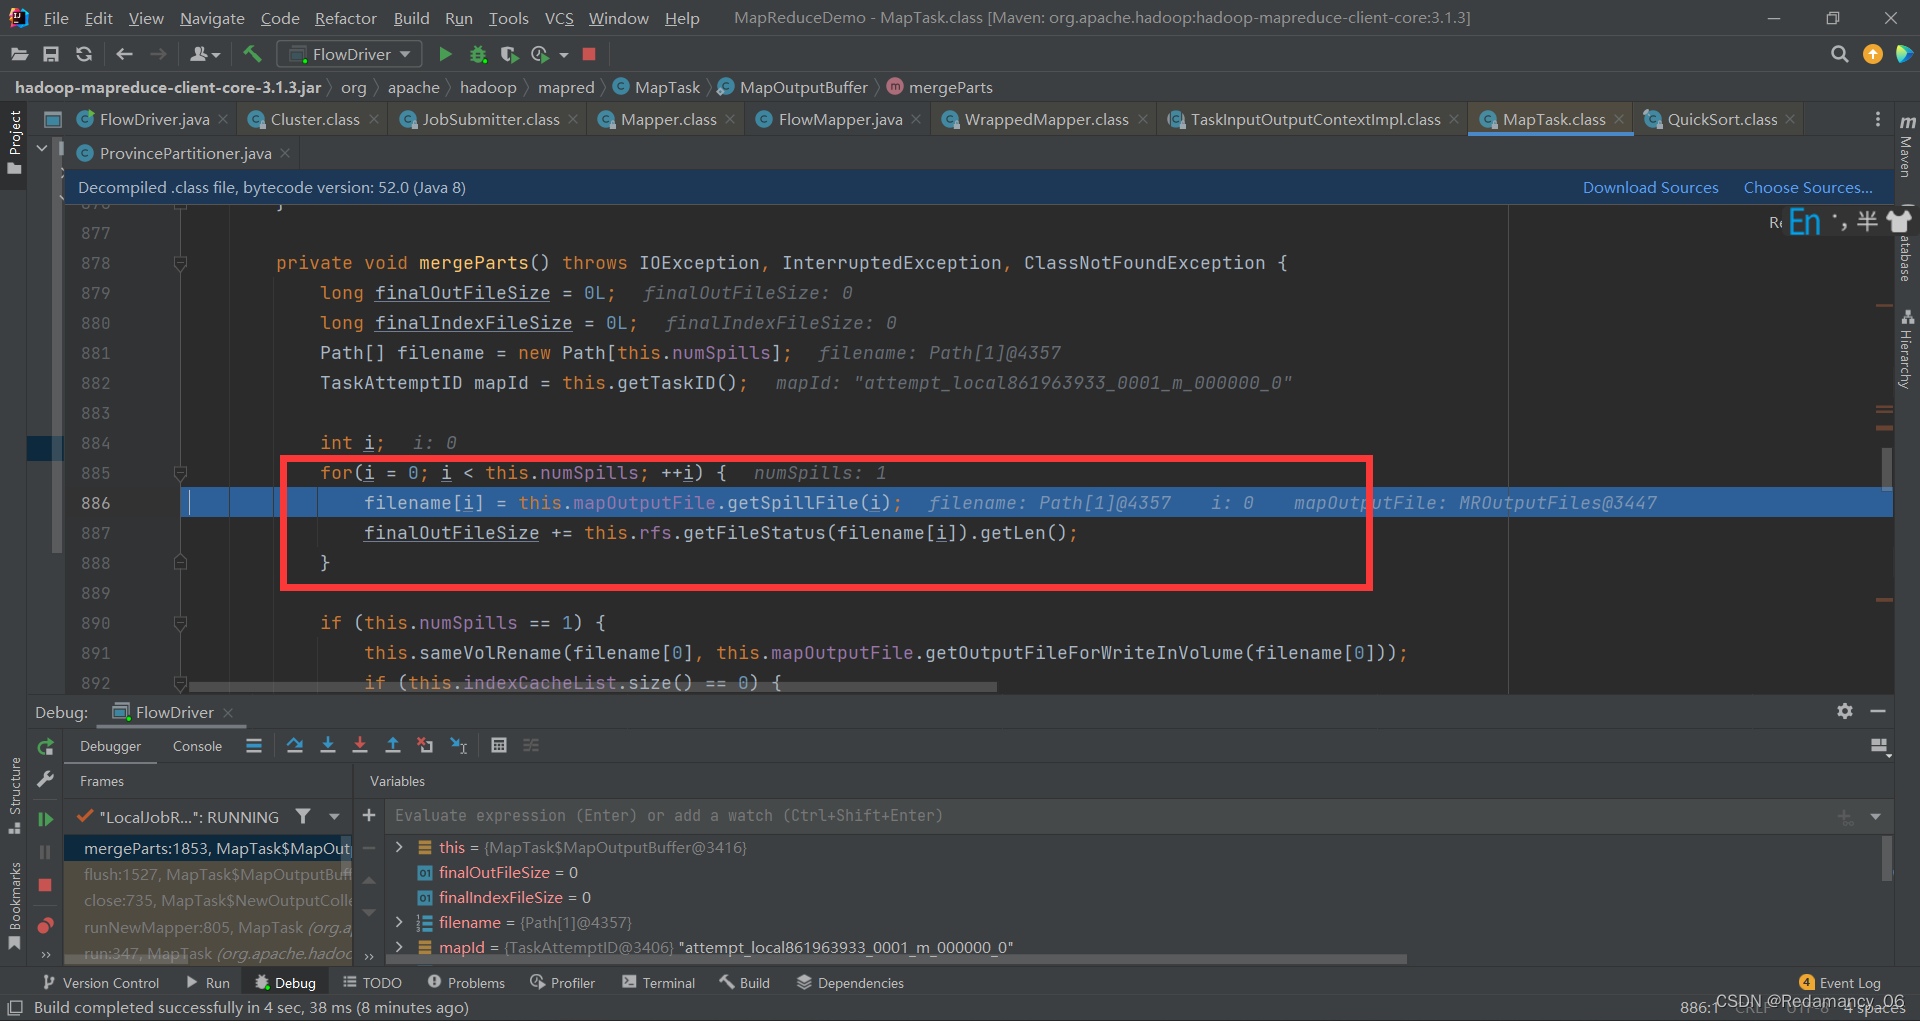Click Step Into icon in debugger toolbar
The image size is (1920, 1021).
point(327,745)
